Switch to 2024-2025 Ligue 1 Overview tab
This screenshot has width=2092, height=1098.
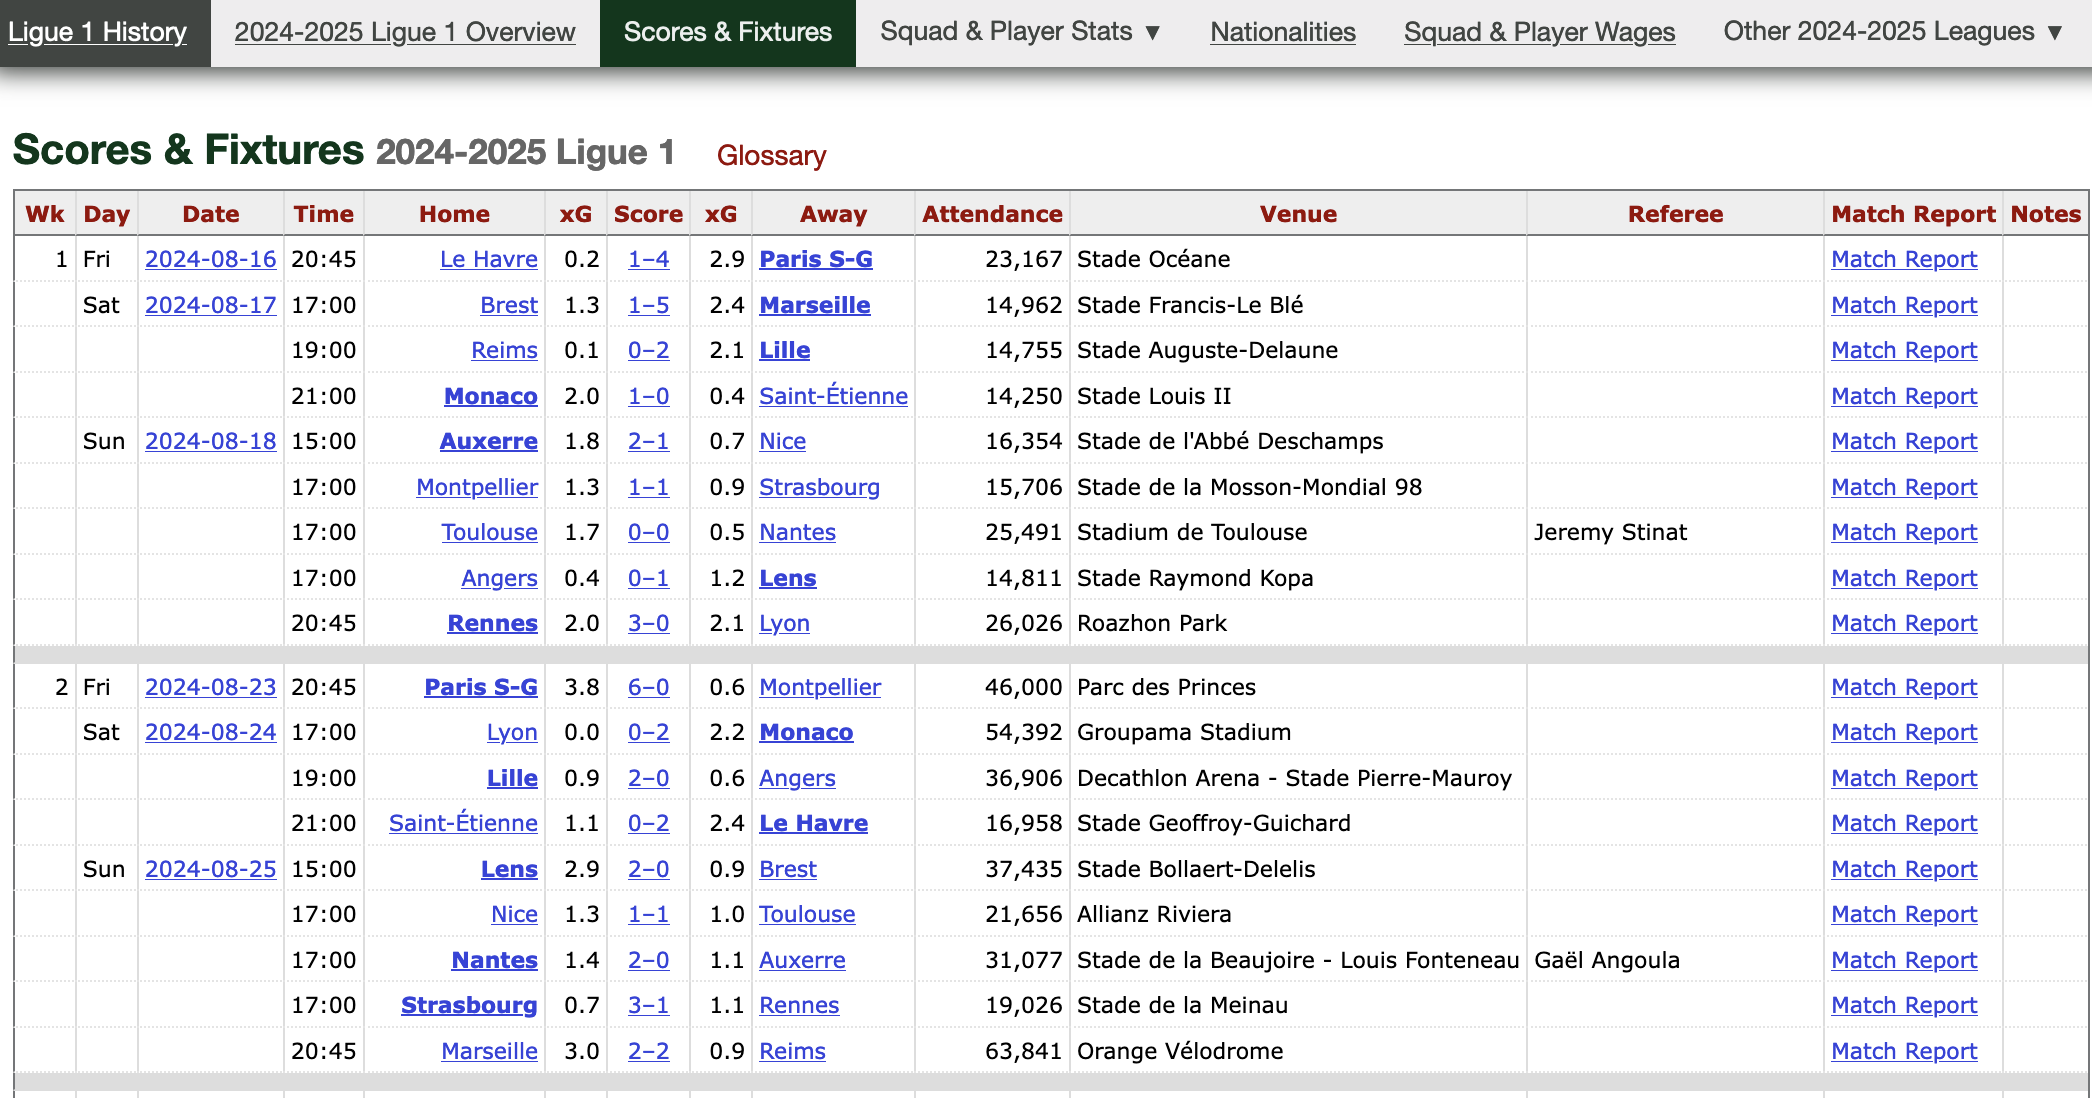point(404,32)
